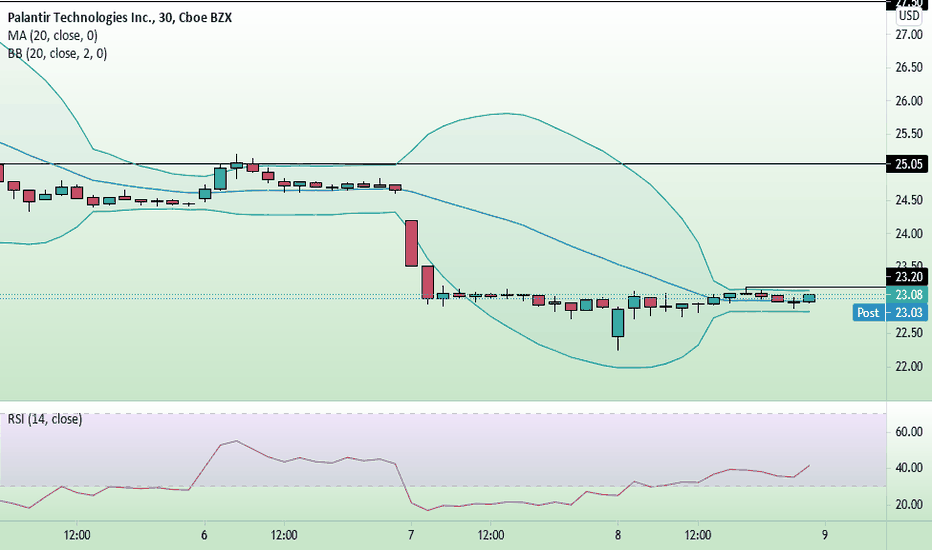
Task: Click the Post 23.03 post-market price tag
Action: [890, 312]
